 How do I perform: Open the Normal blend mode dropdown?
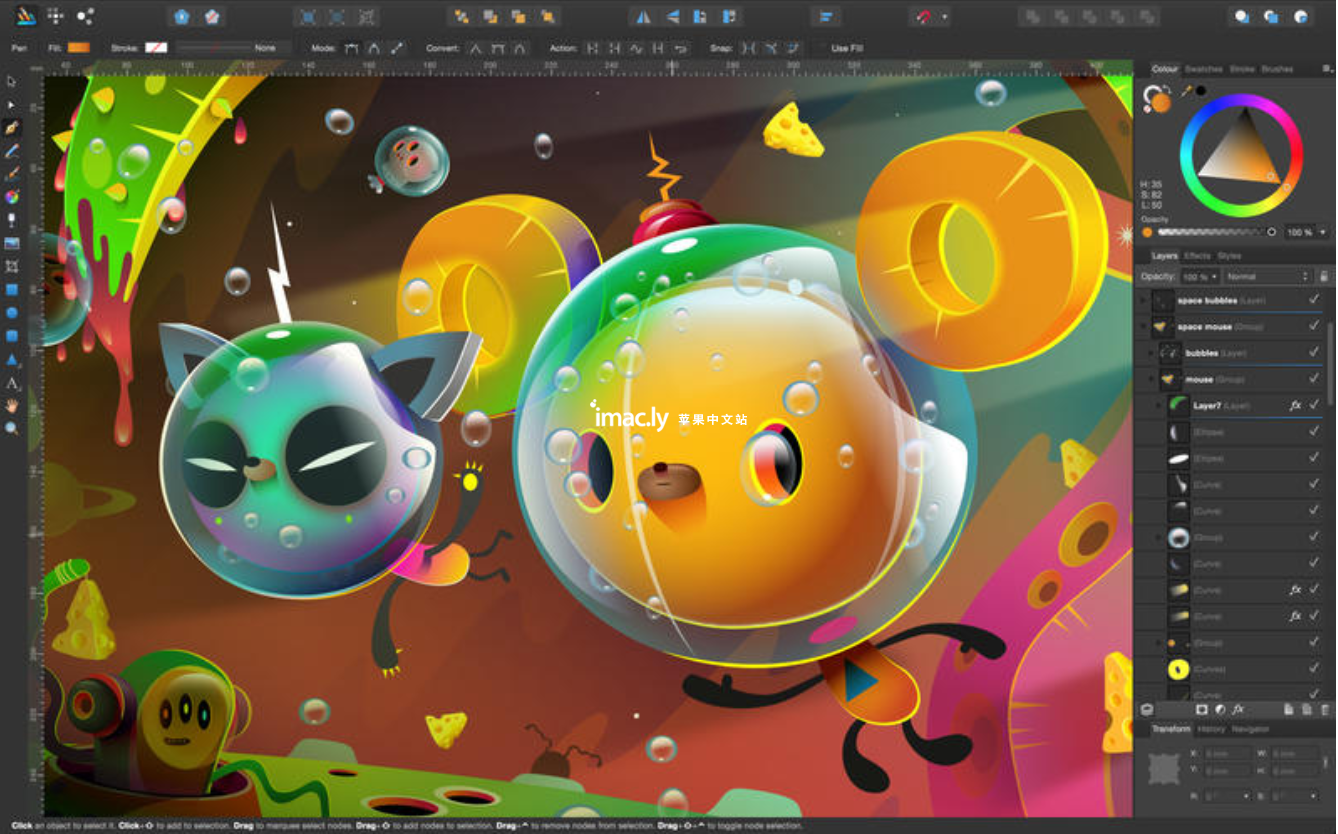1266,276
